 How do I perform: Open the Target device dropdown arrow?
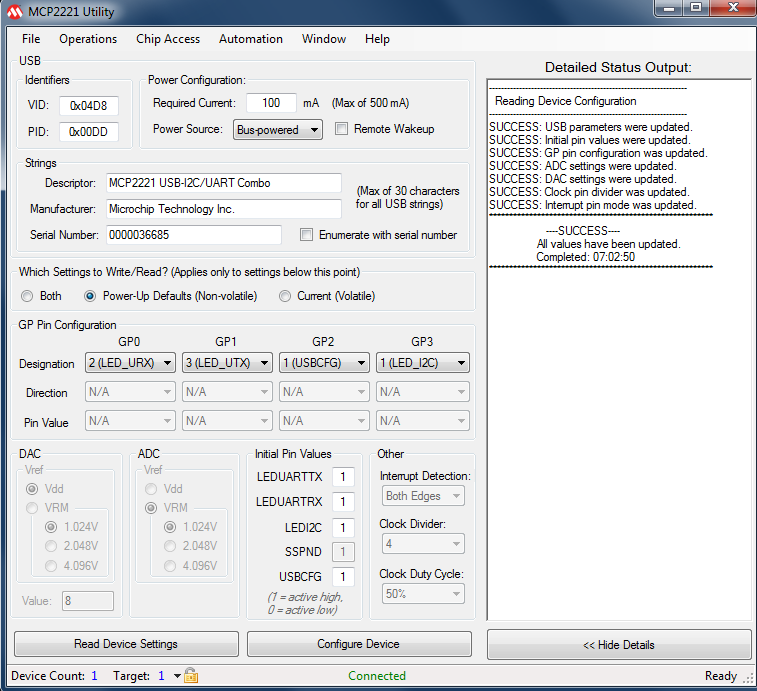coord(177,676)
